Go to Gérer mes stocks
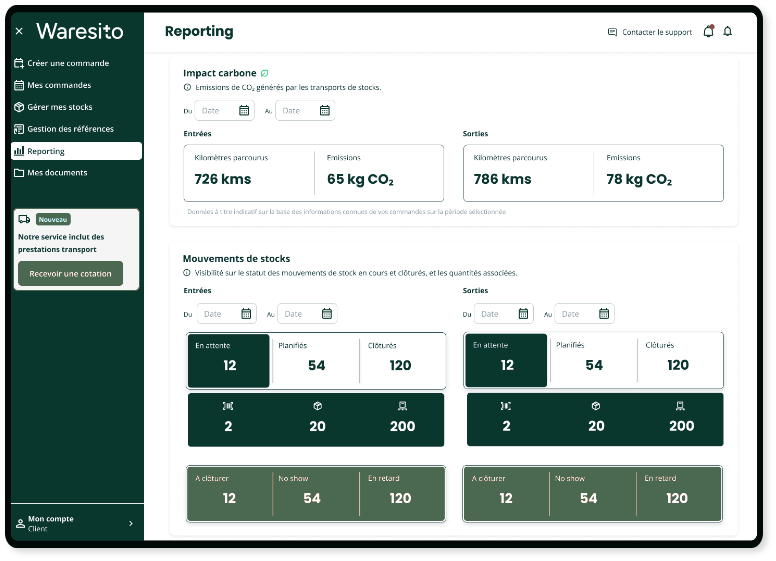Viewport: 776px width, 561px height. click(60, 107)
